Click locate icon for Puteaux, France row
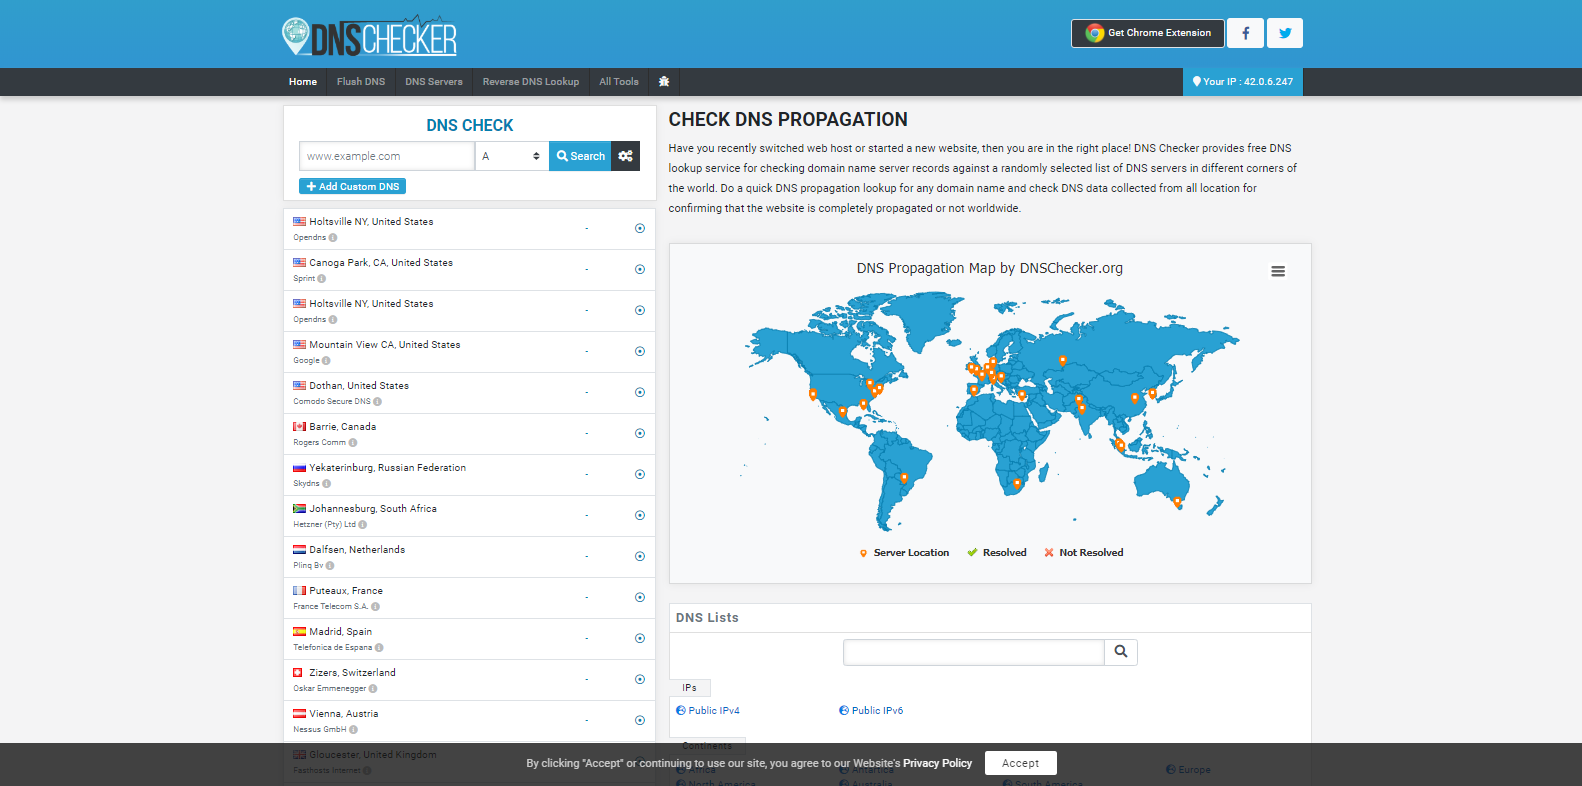The width and height of the screenshot is (1582, 786). click(x=640, y=598)
